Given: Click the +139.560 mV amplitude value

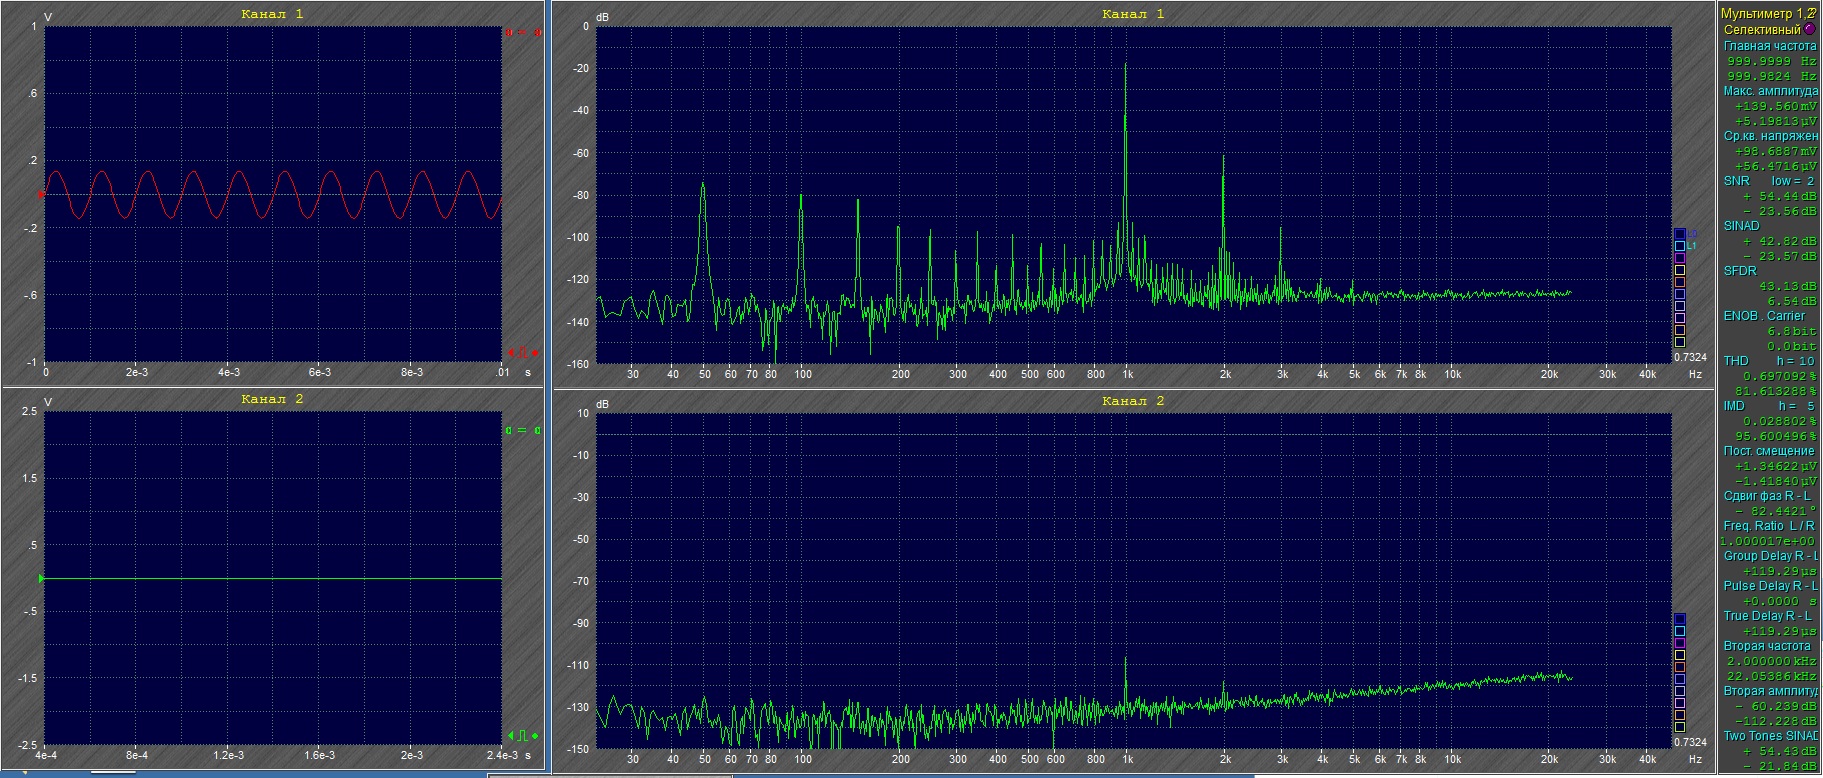Looking at the screenshot, I should pyautogui.click(x=1776, y=105).
